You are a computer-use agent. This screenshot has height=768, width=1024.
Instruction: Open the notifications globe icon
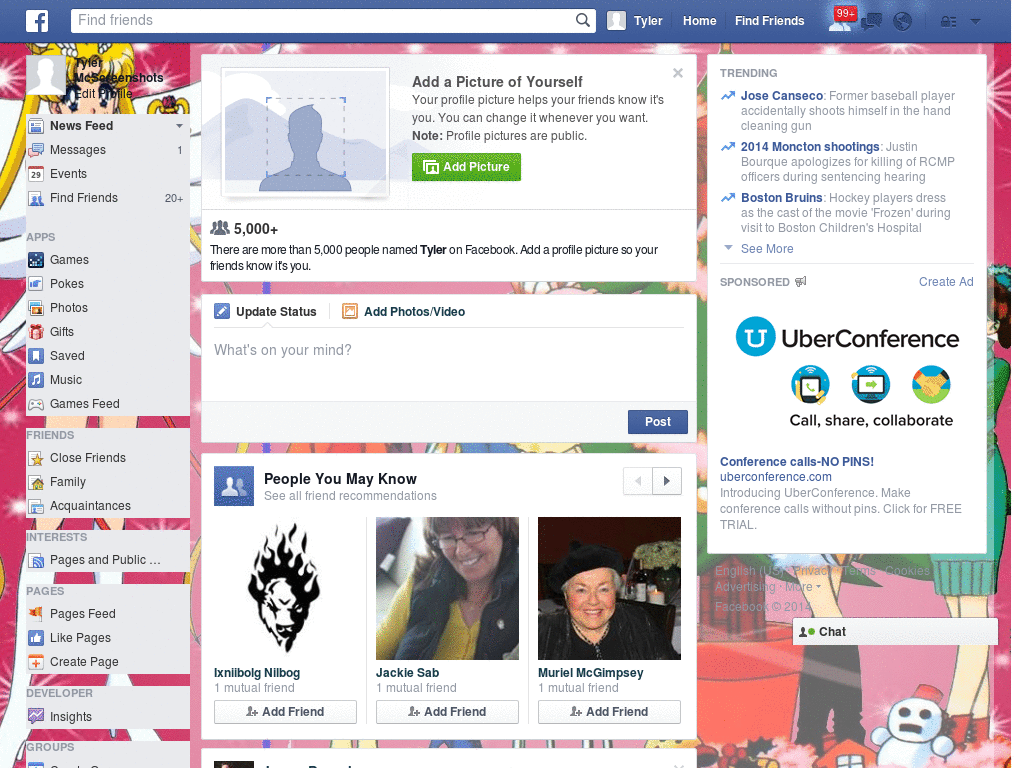[903, 22]
